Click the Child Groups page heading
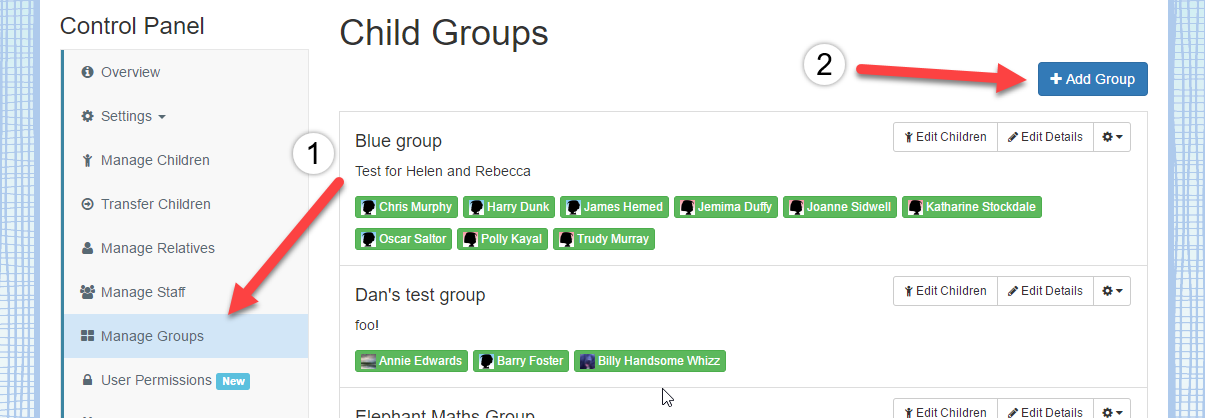The width and height of the screenshot is (1205, 418). click(444, 32)
